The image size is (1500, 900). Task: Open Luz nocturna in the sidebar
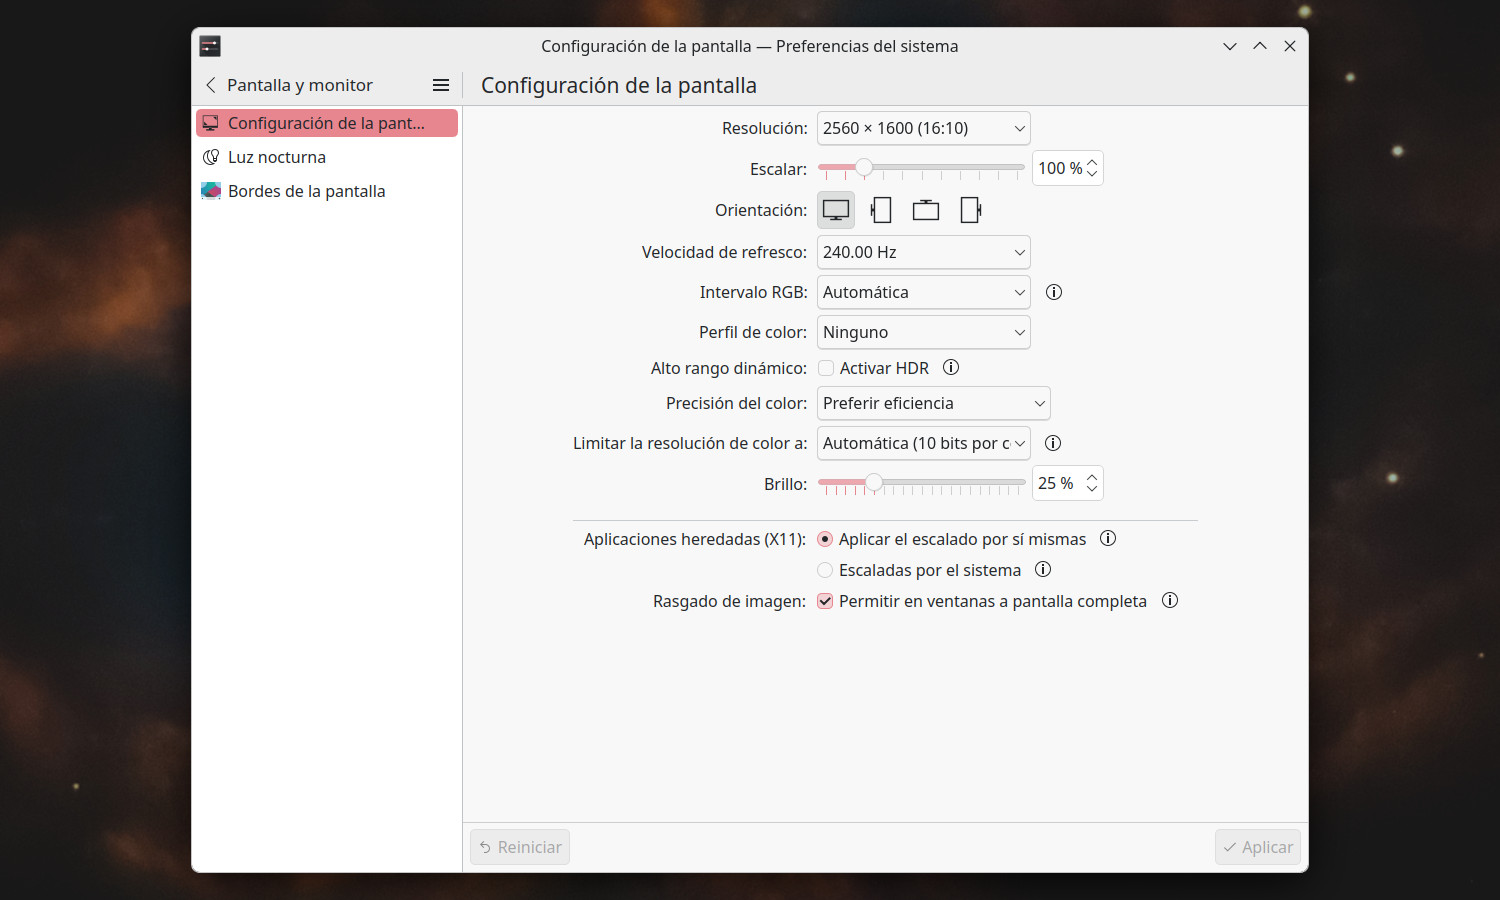pos(277,157)
